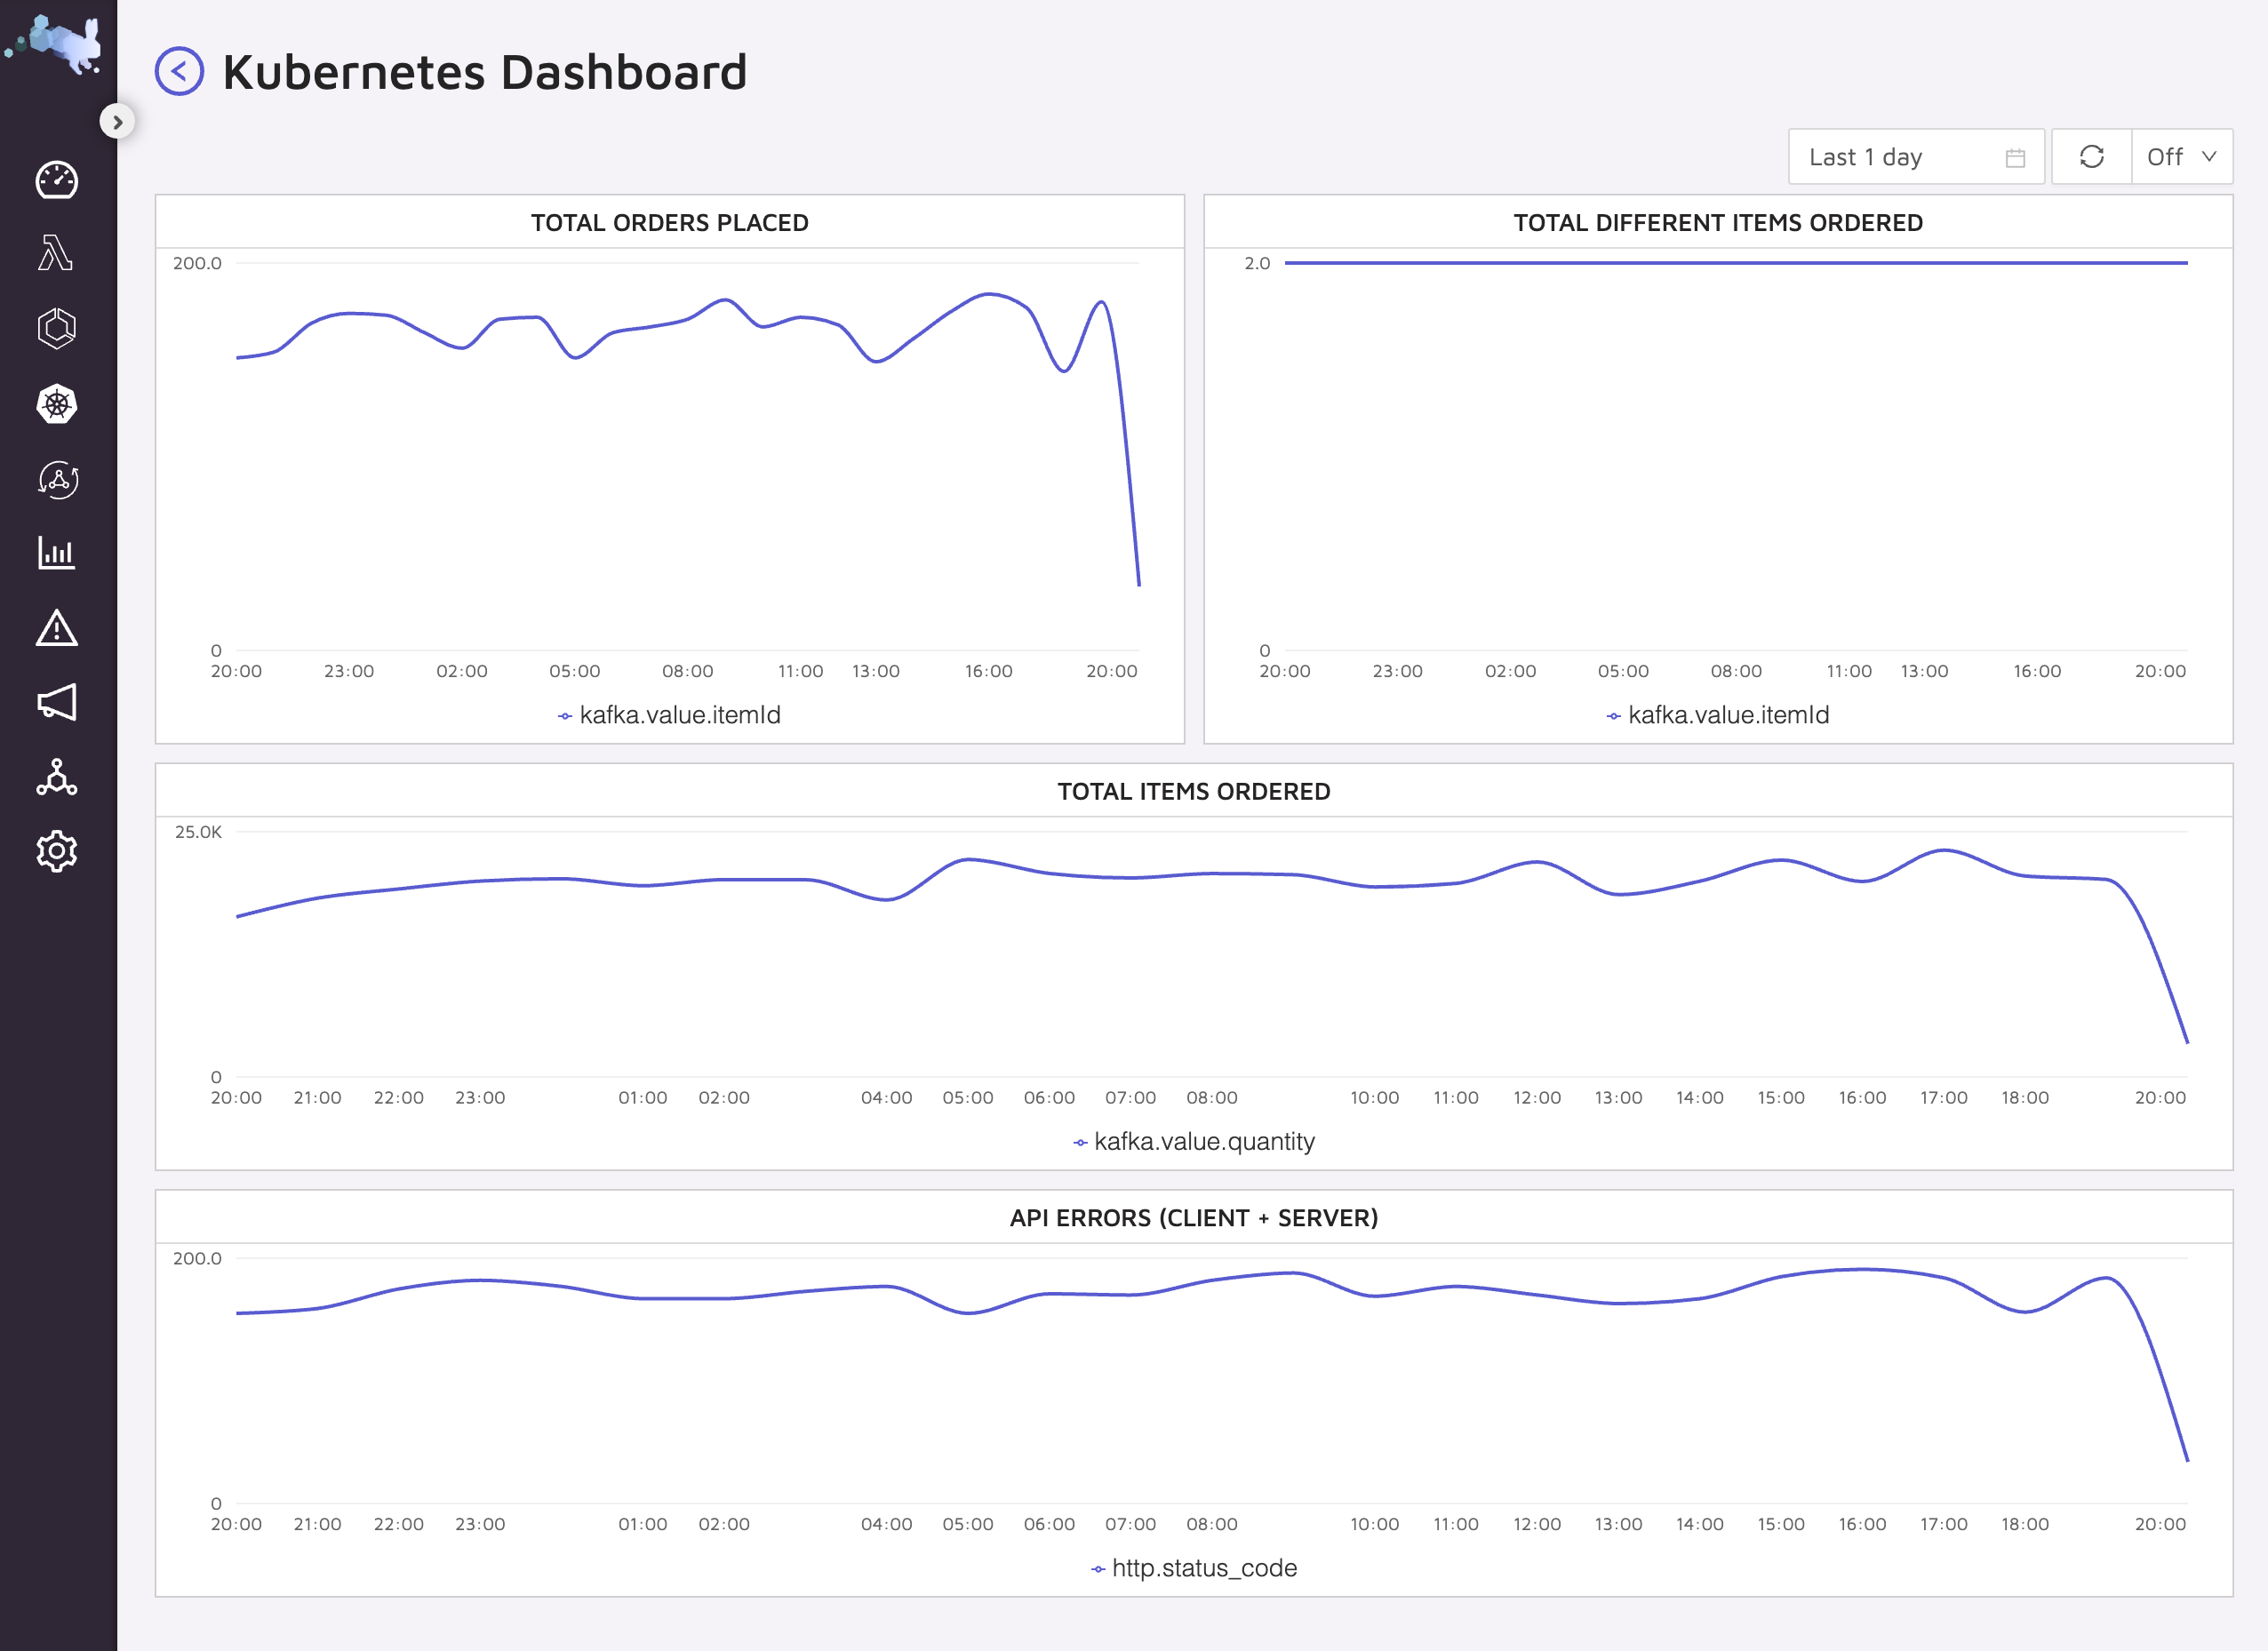
Task: Open the megaphone notifications sidebar icon
Action: click(x=57, y=702)
